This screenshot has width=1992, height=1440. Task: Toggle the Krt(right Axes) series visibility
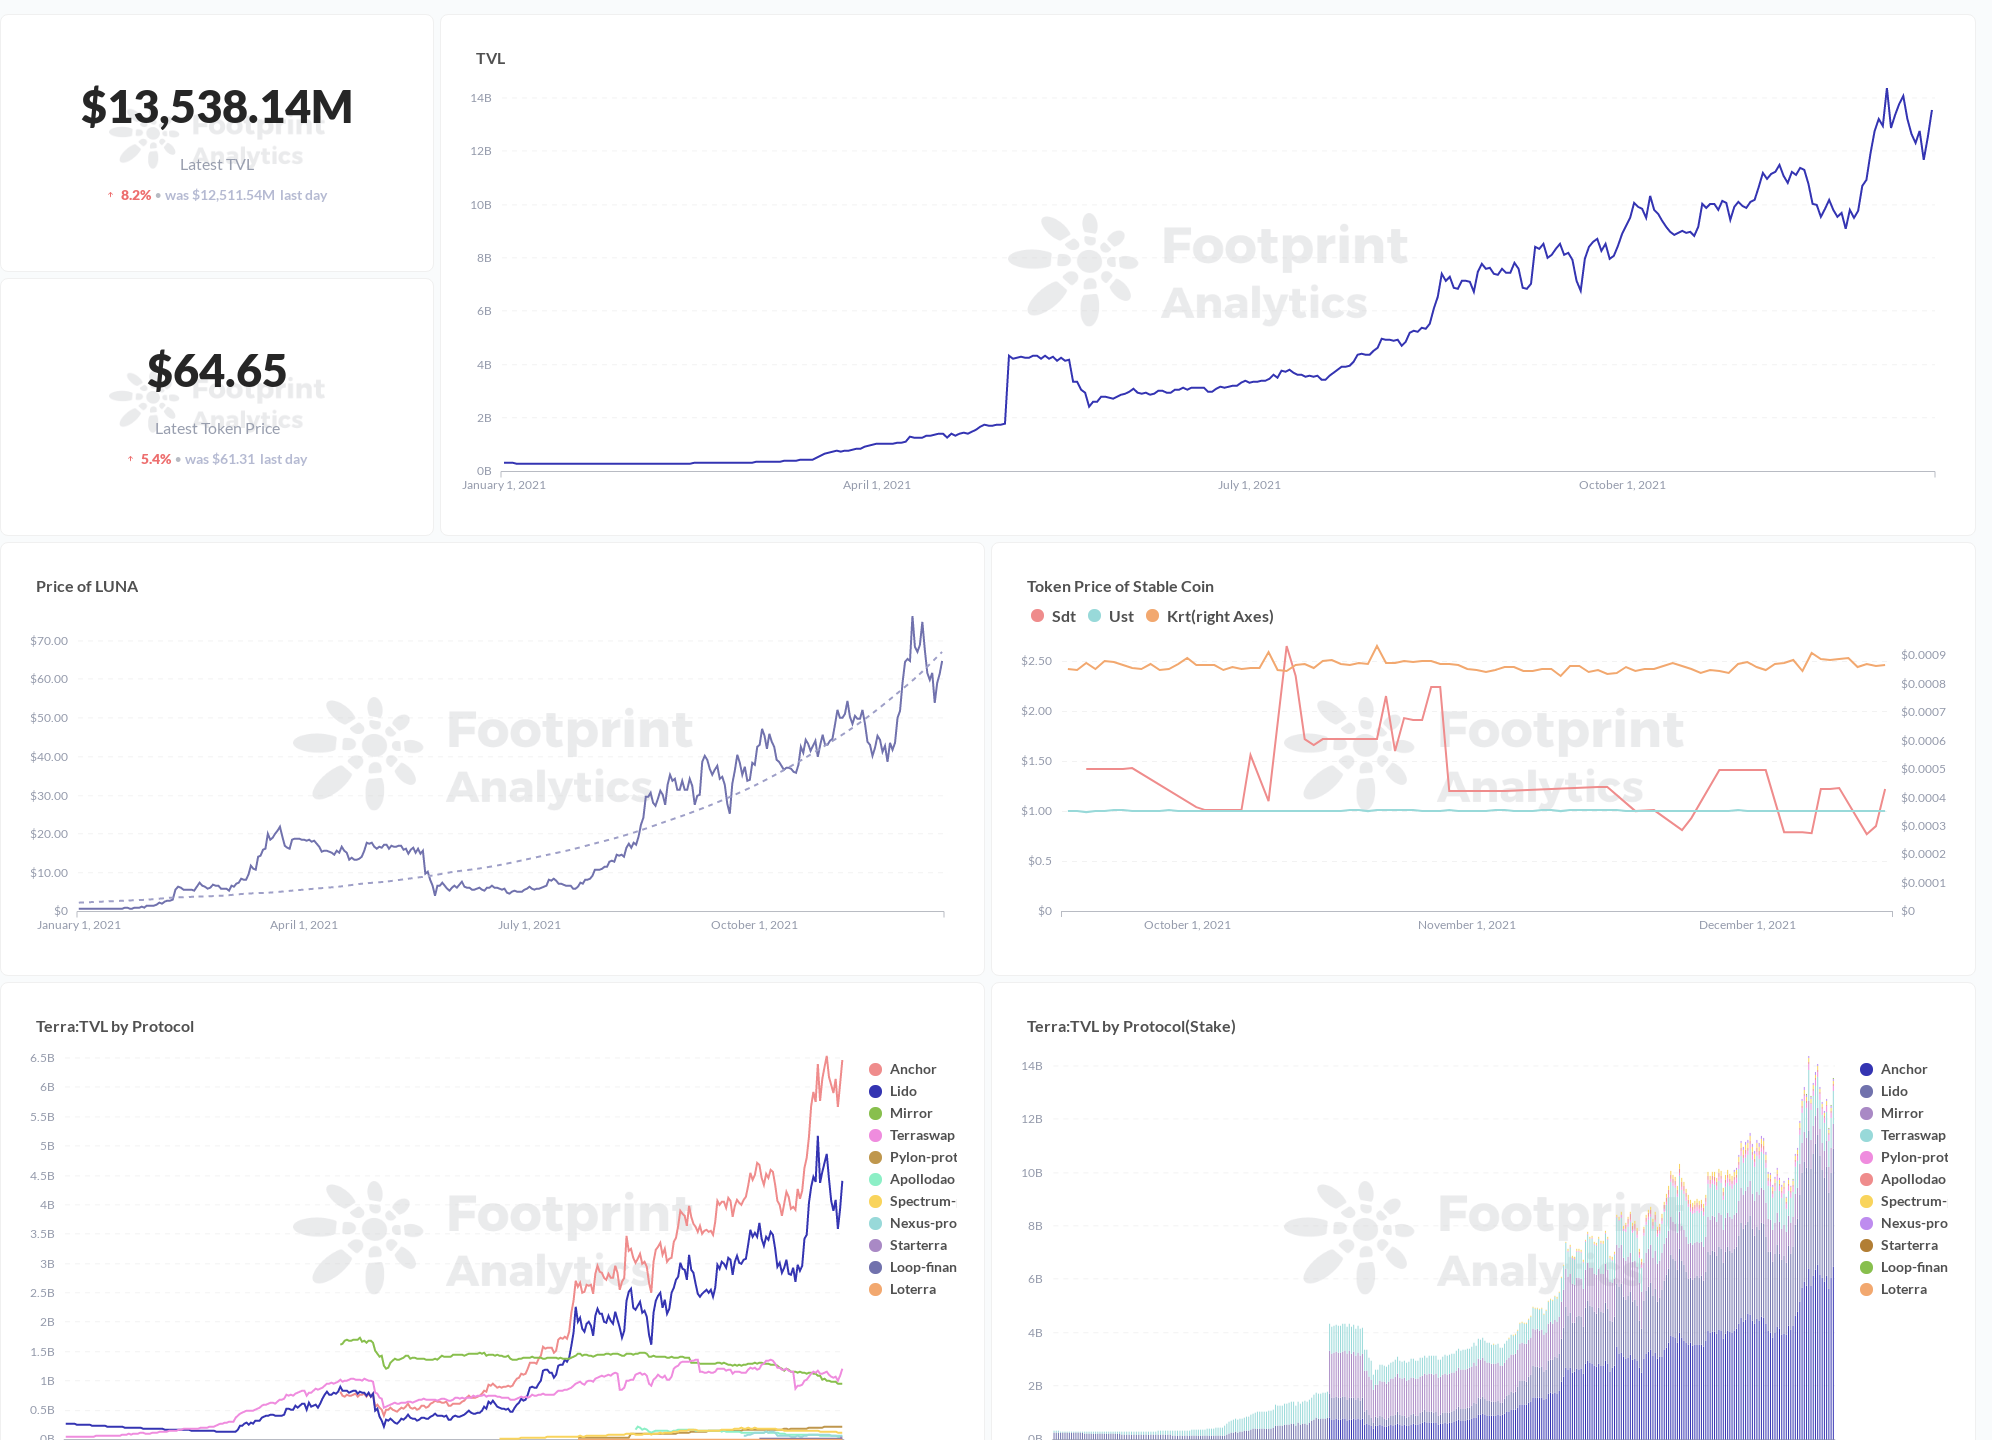pyautogui.click(x=1210, y=617)
